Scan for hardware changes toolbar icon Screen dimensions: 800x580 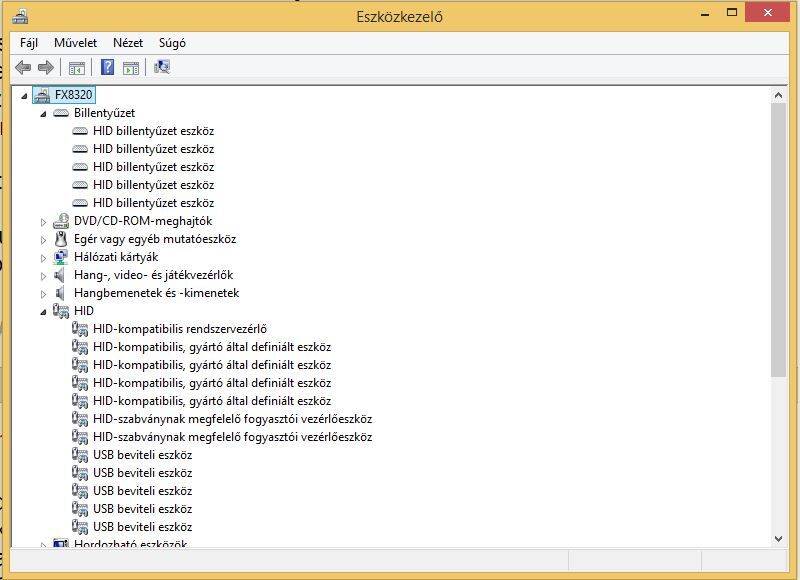[x=162, y=67]
